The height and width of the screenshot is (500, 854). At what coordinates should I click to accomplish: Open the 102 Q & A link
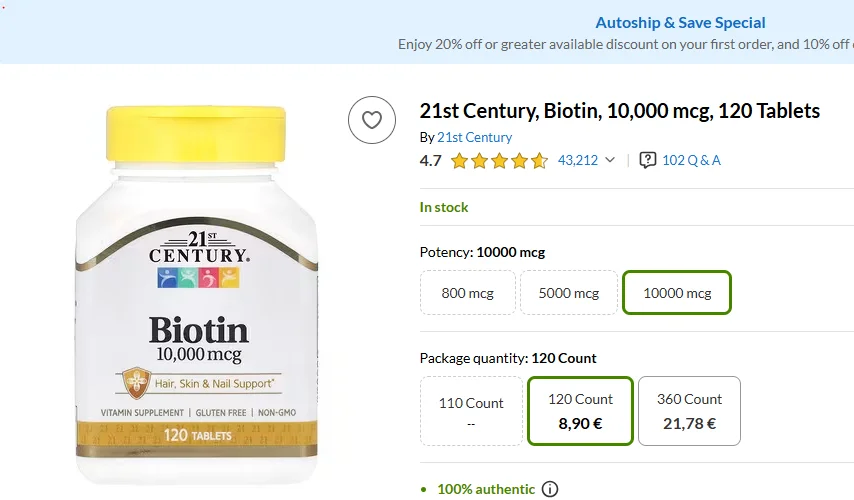point(692,160)
